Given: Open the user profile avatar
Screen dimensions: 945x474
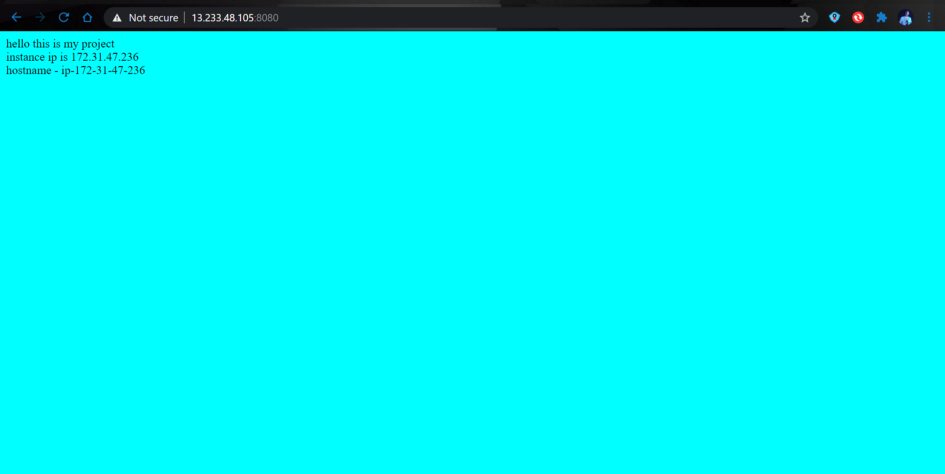Looking at the screenshot, I should point(905,17).
